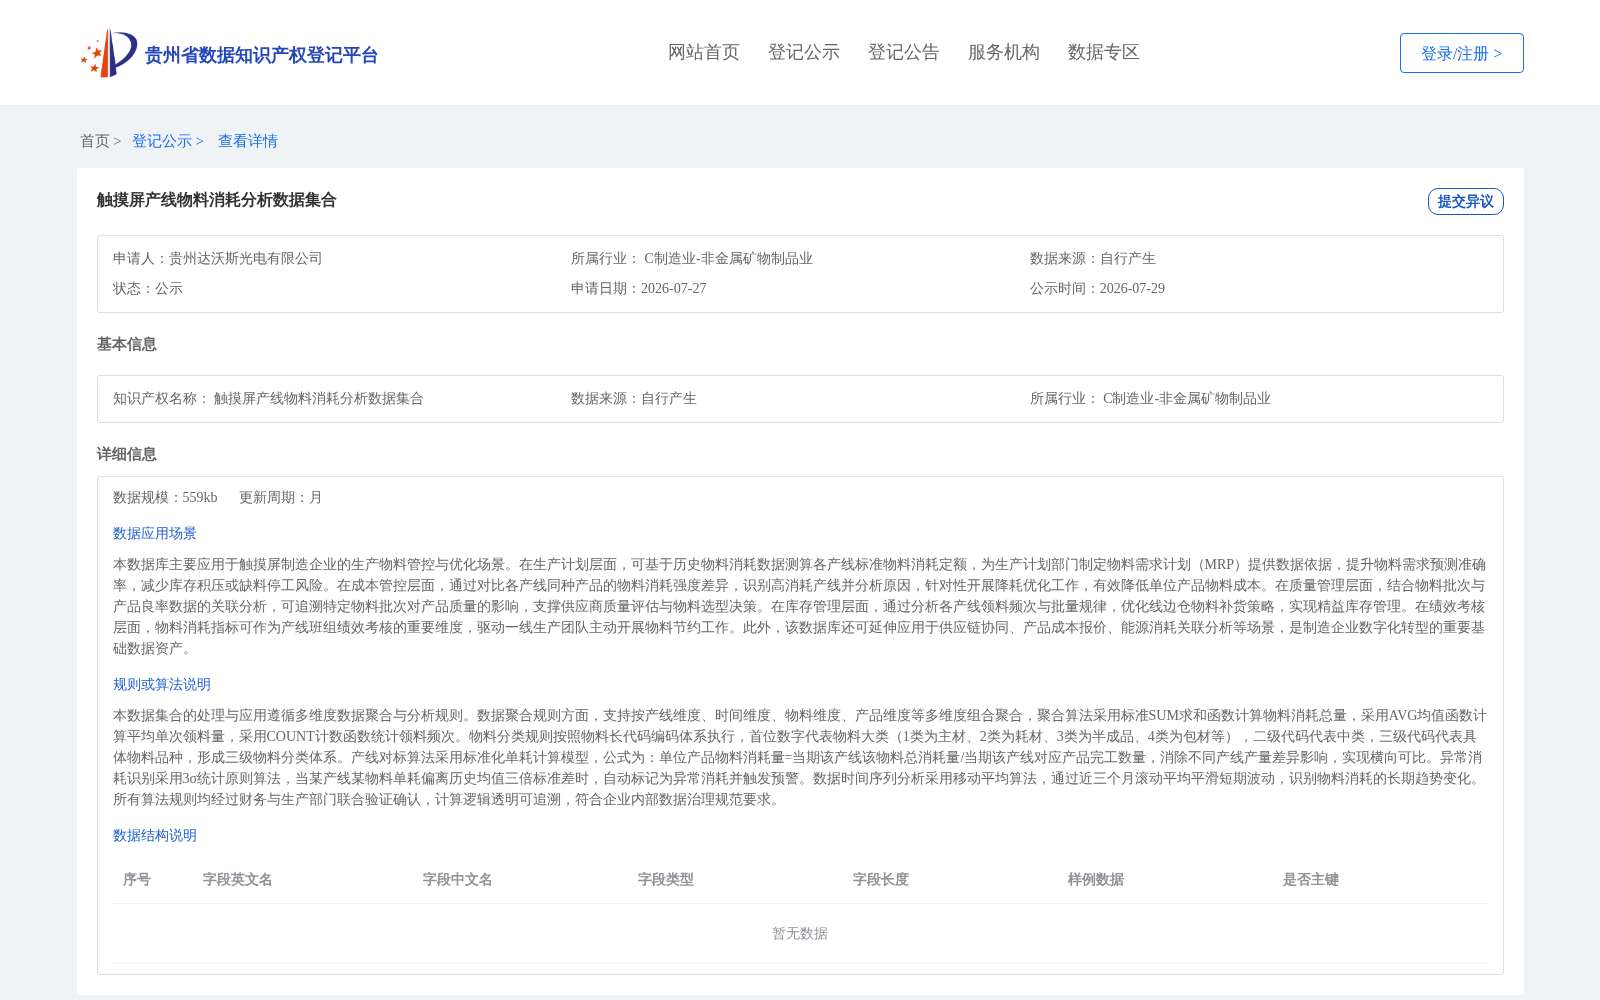Click the 基本信息 section heading

127,344
